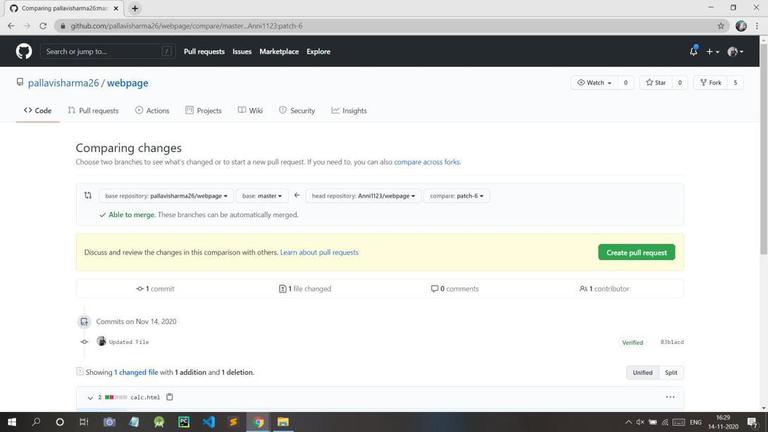
Task: Follow Learn about pull requests link
Action: [319, 252]
